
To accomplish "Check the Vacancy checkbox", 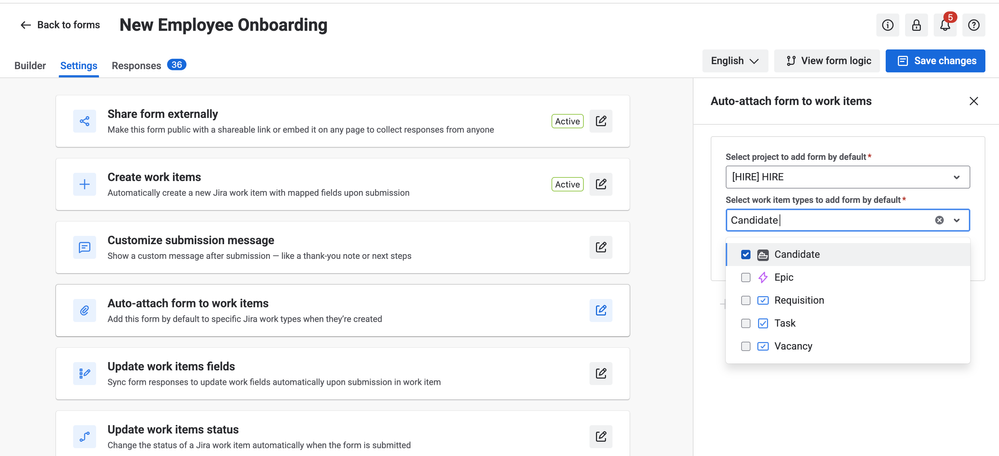I will [x=745, y=346].
